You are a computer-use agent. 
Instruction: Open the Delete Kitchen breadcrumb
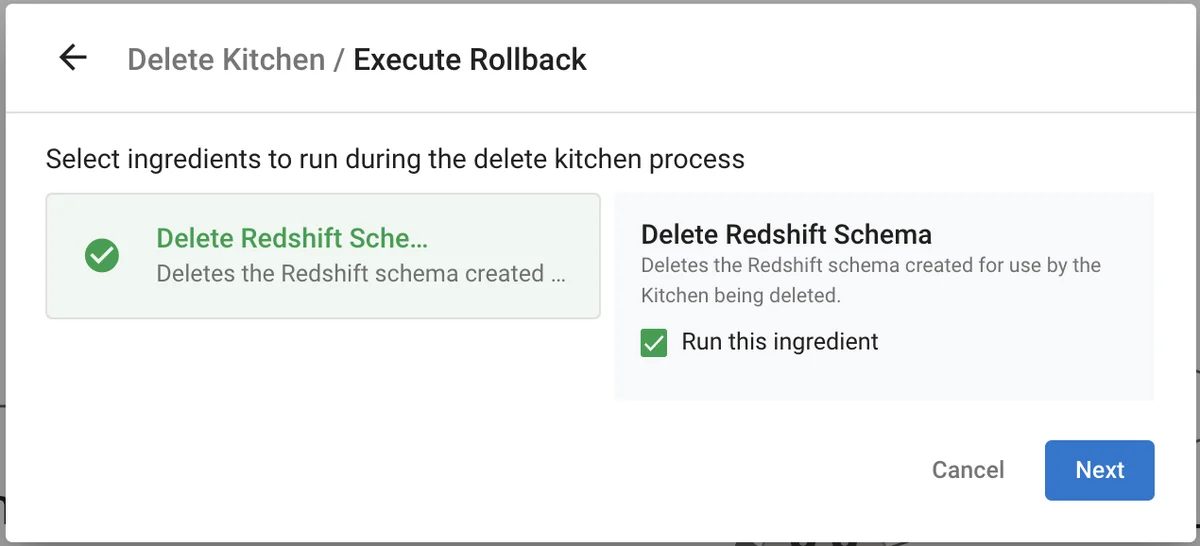226,60
